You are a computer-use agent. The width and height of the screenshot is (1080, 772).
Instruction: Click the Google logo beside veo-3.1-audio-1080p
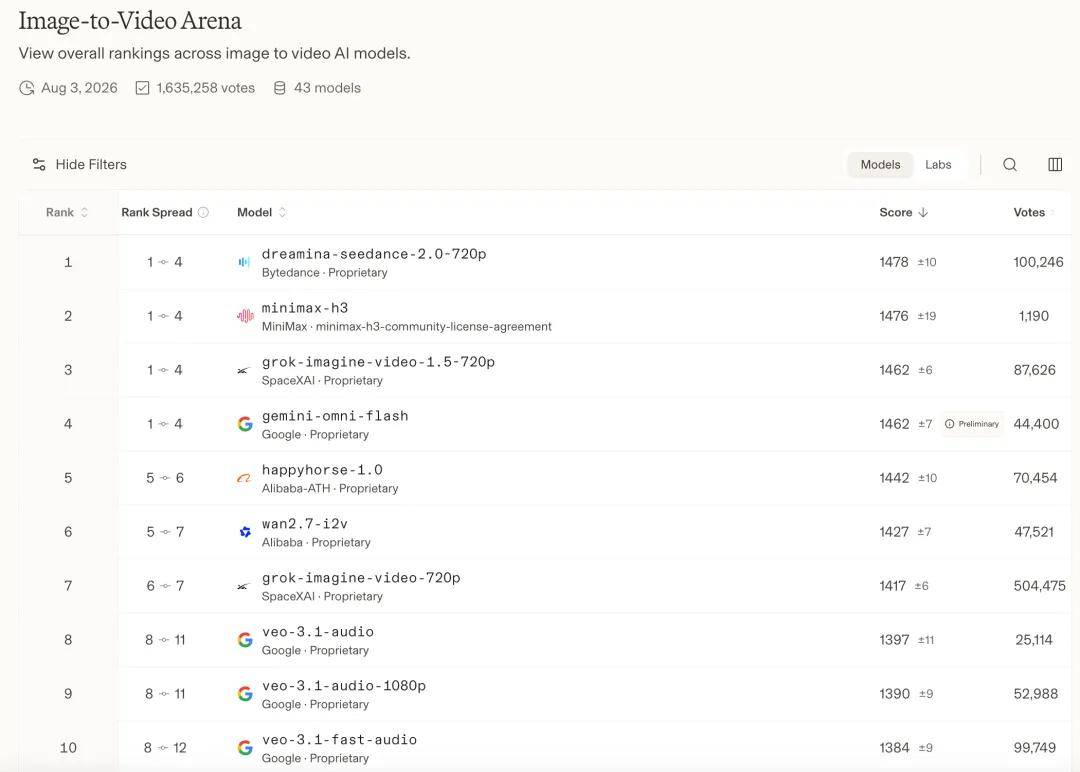tap(245, 693)
